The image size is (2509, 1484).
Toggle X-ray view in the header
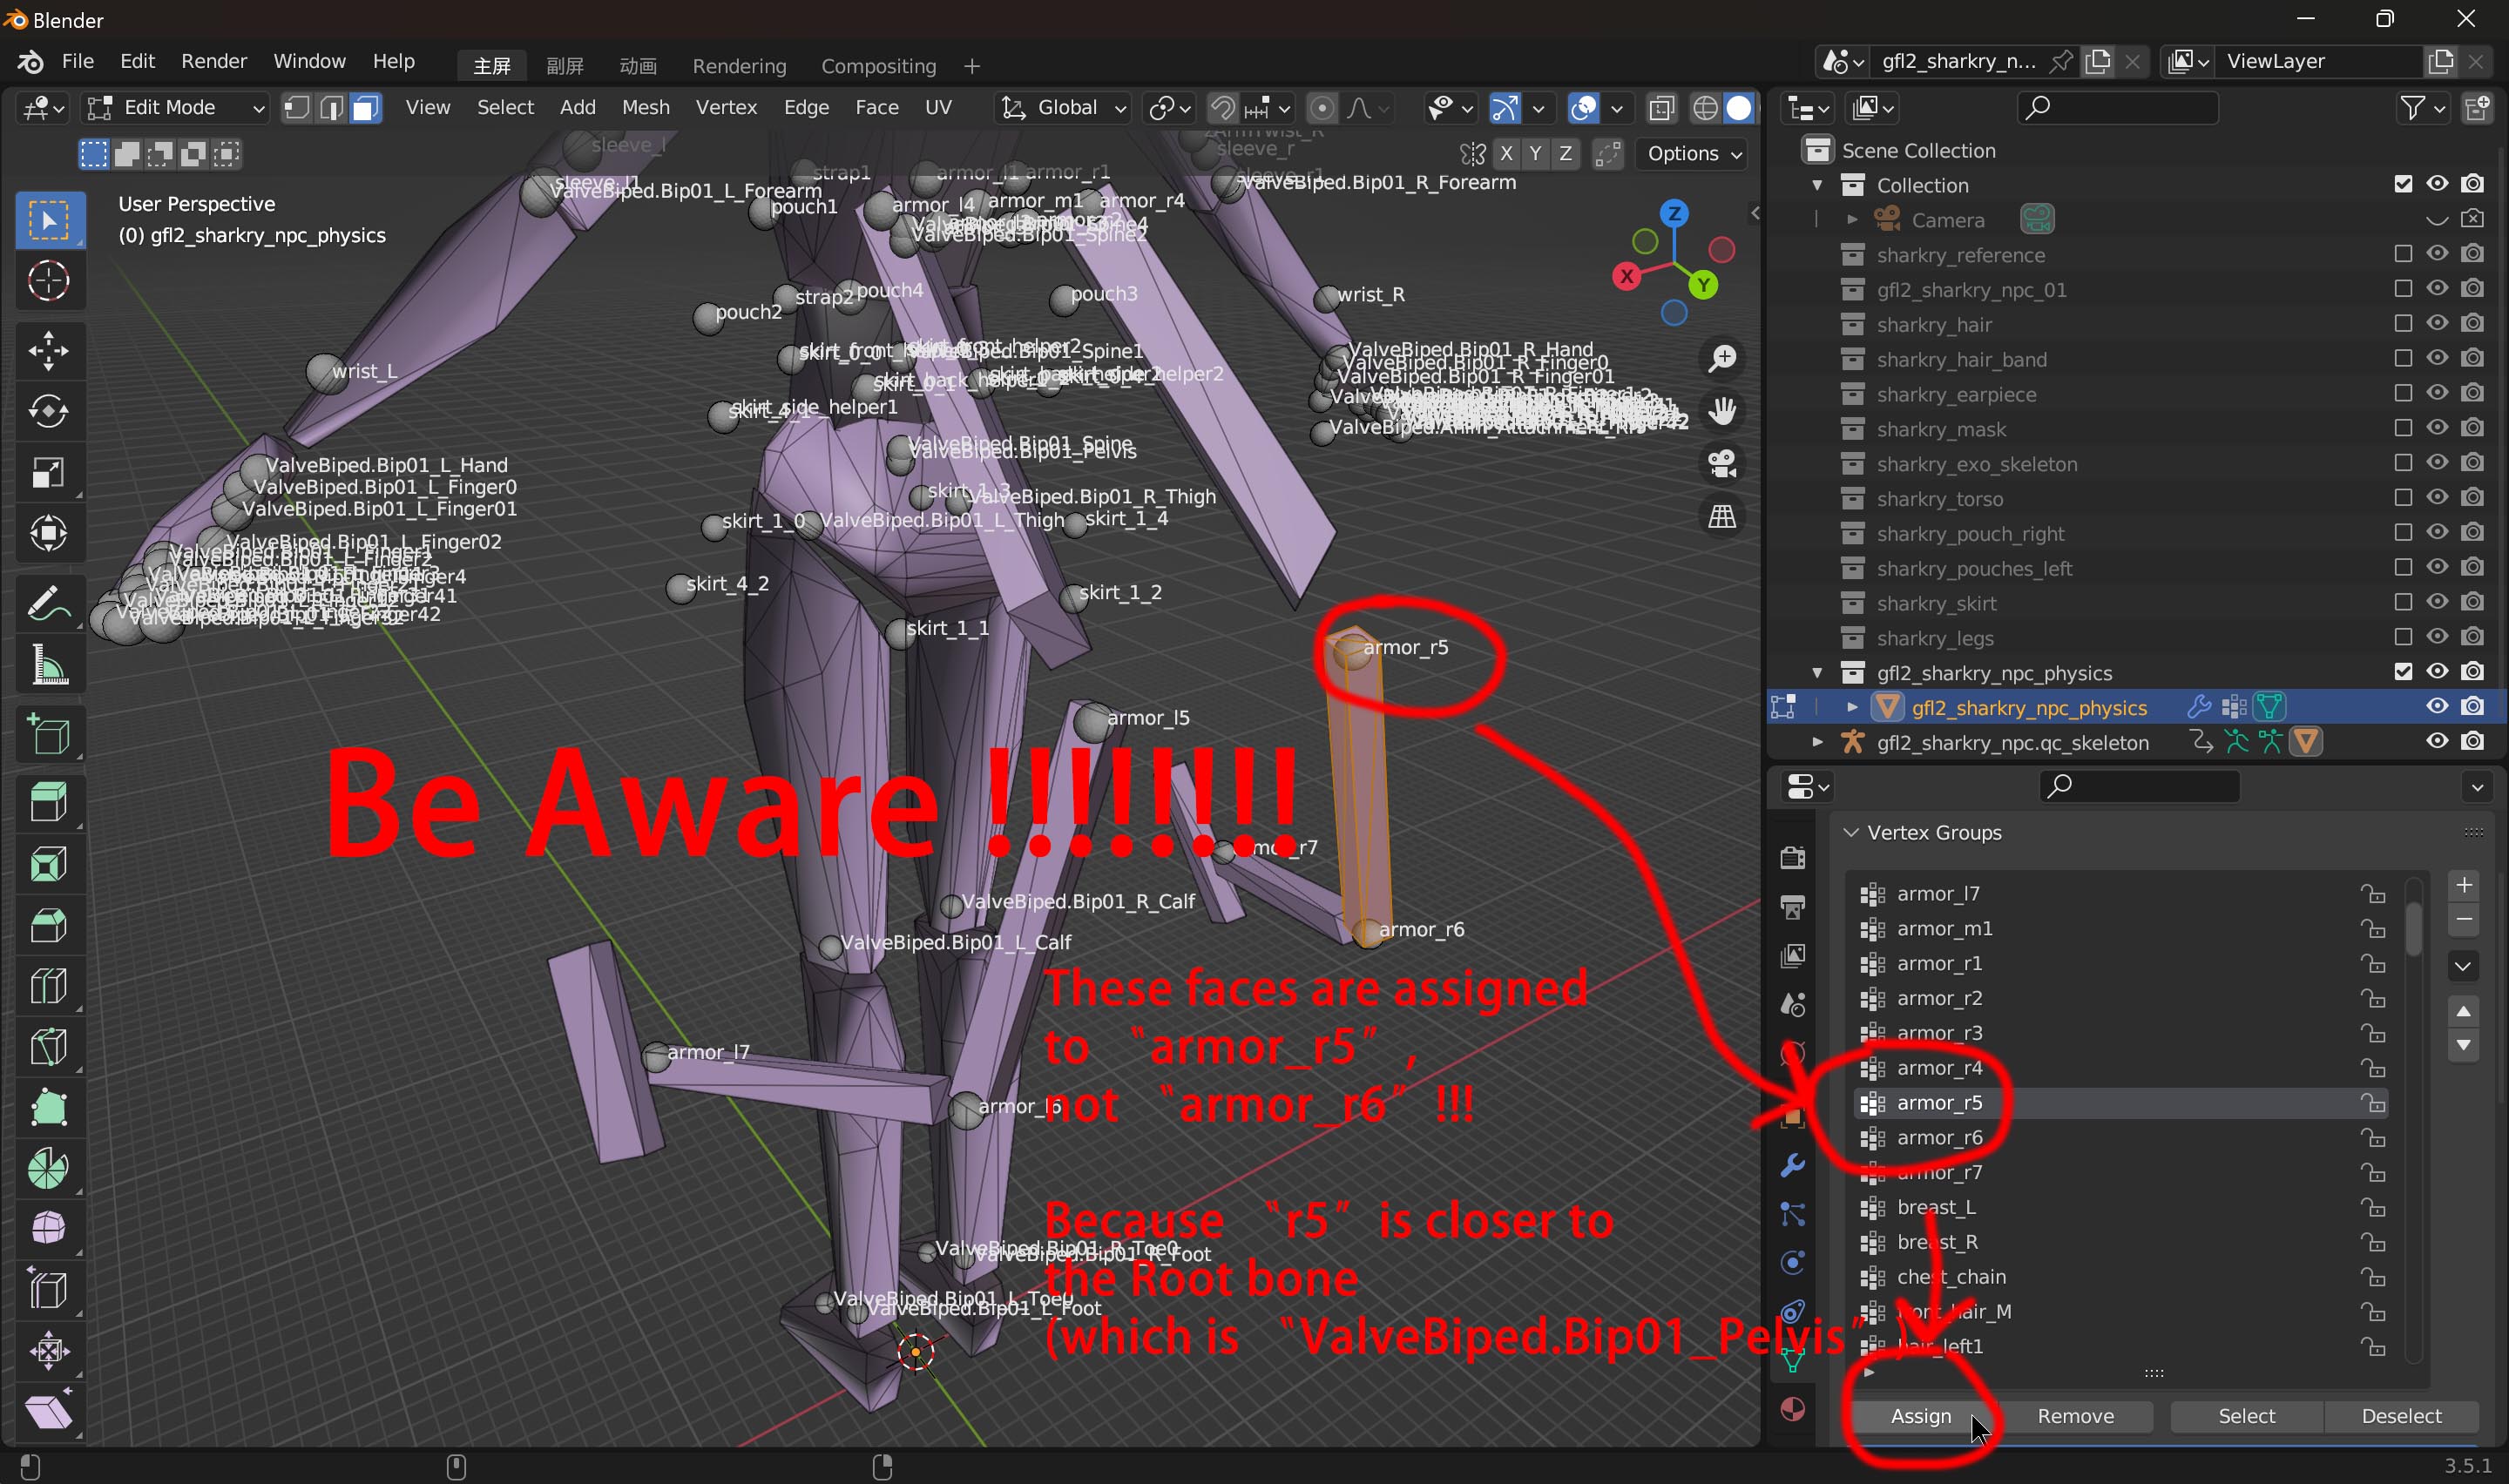coord(1661,108)
